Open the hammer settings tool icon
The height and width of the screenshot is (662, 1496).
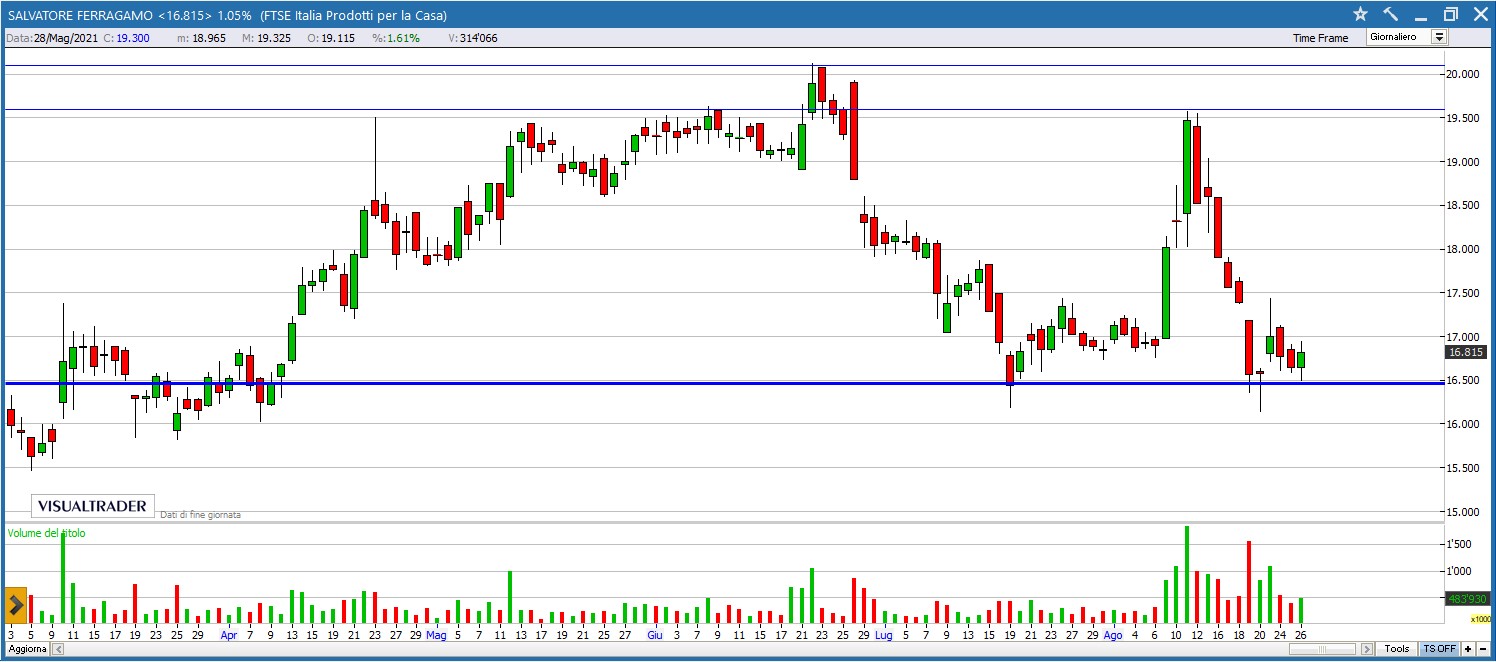(x=1390, y=14)
